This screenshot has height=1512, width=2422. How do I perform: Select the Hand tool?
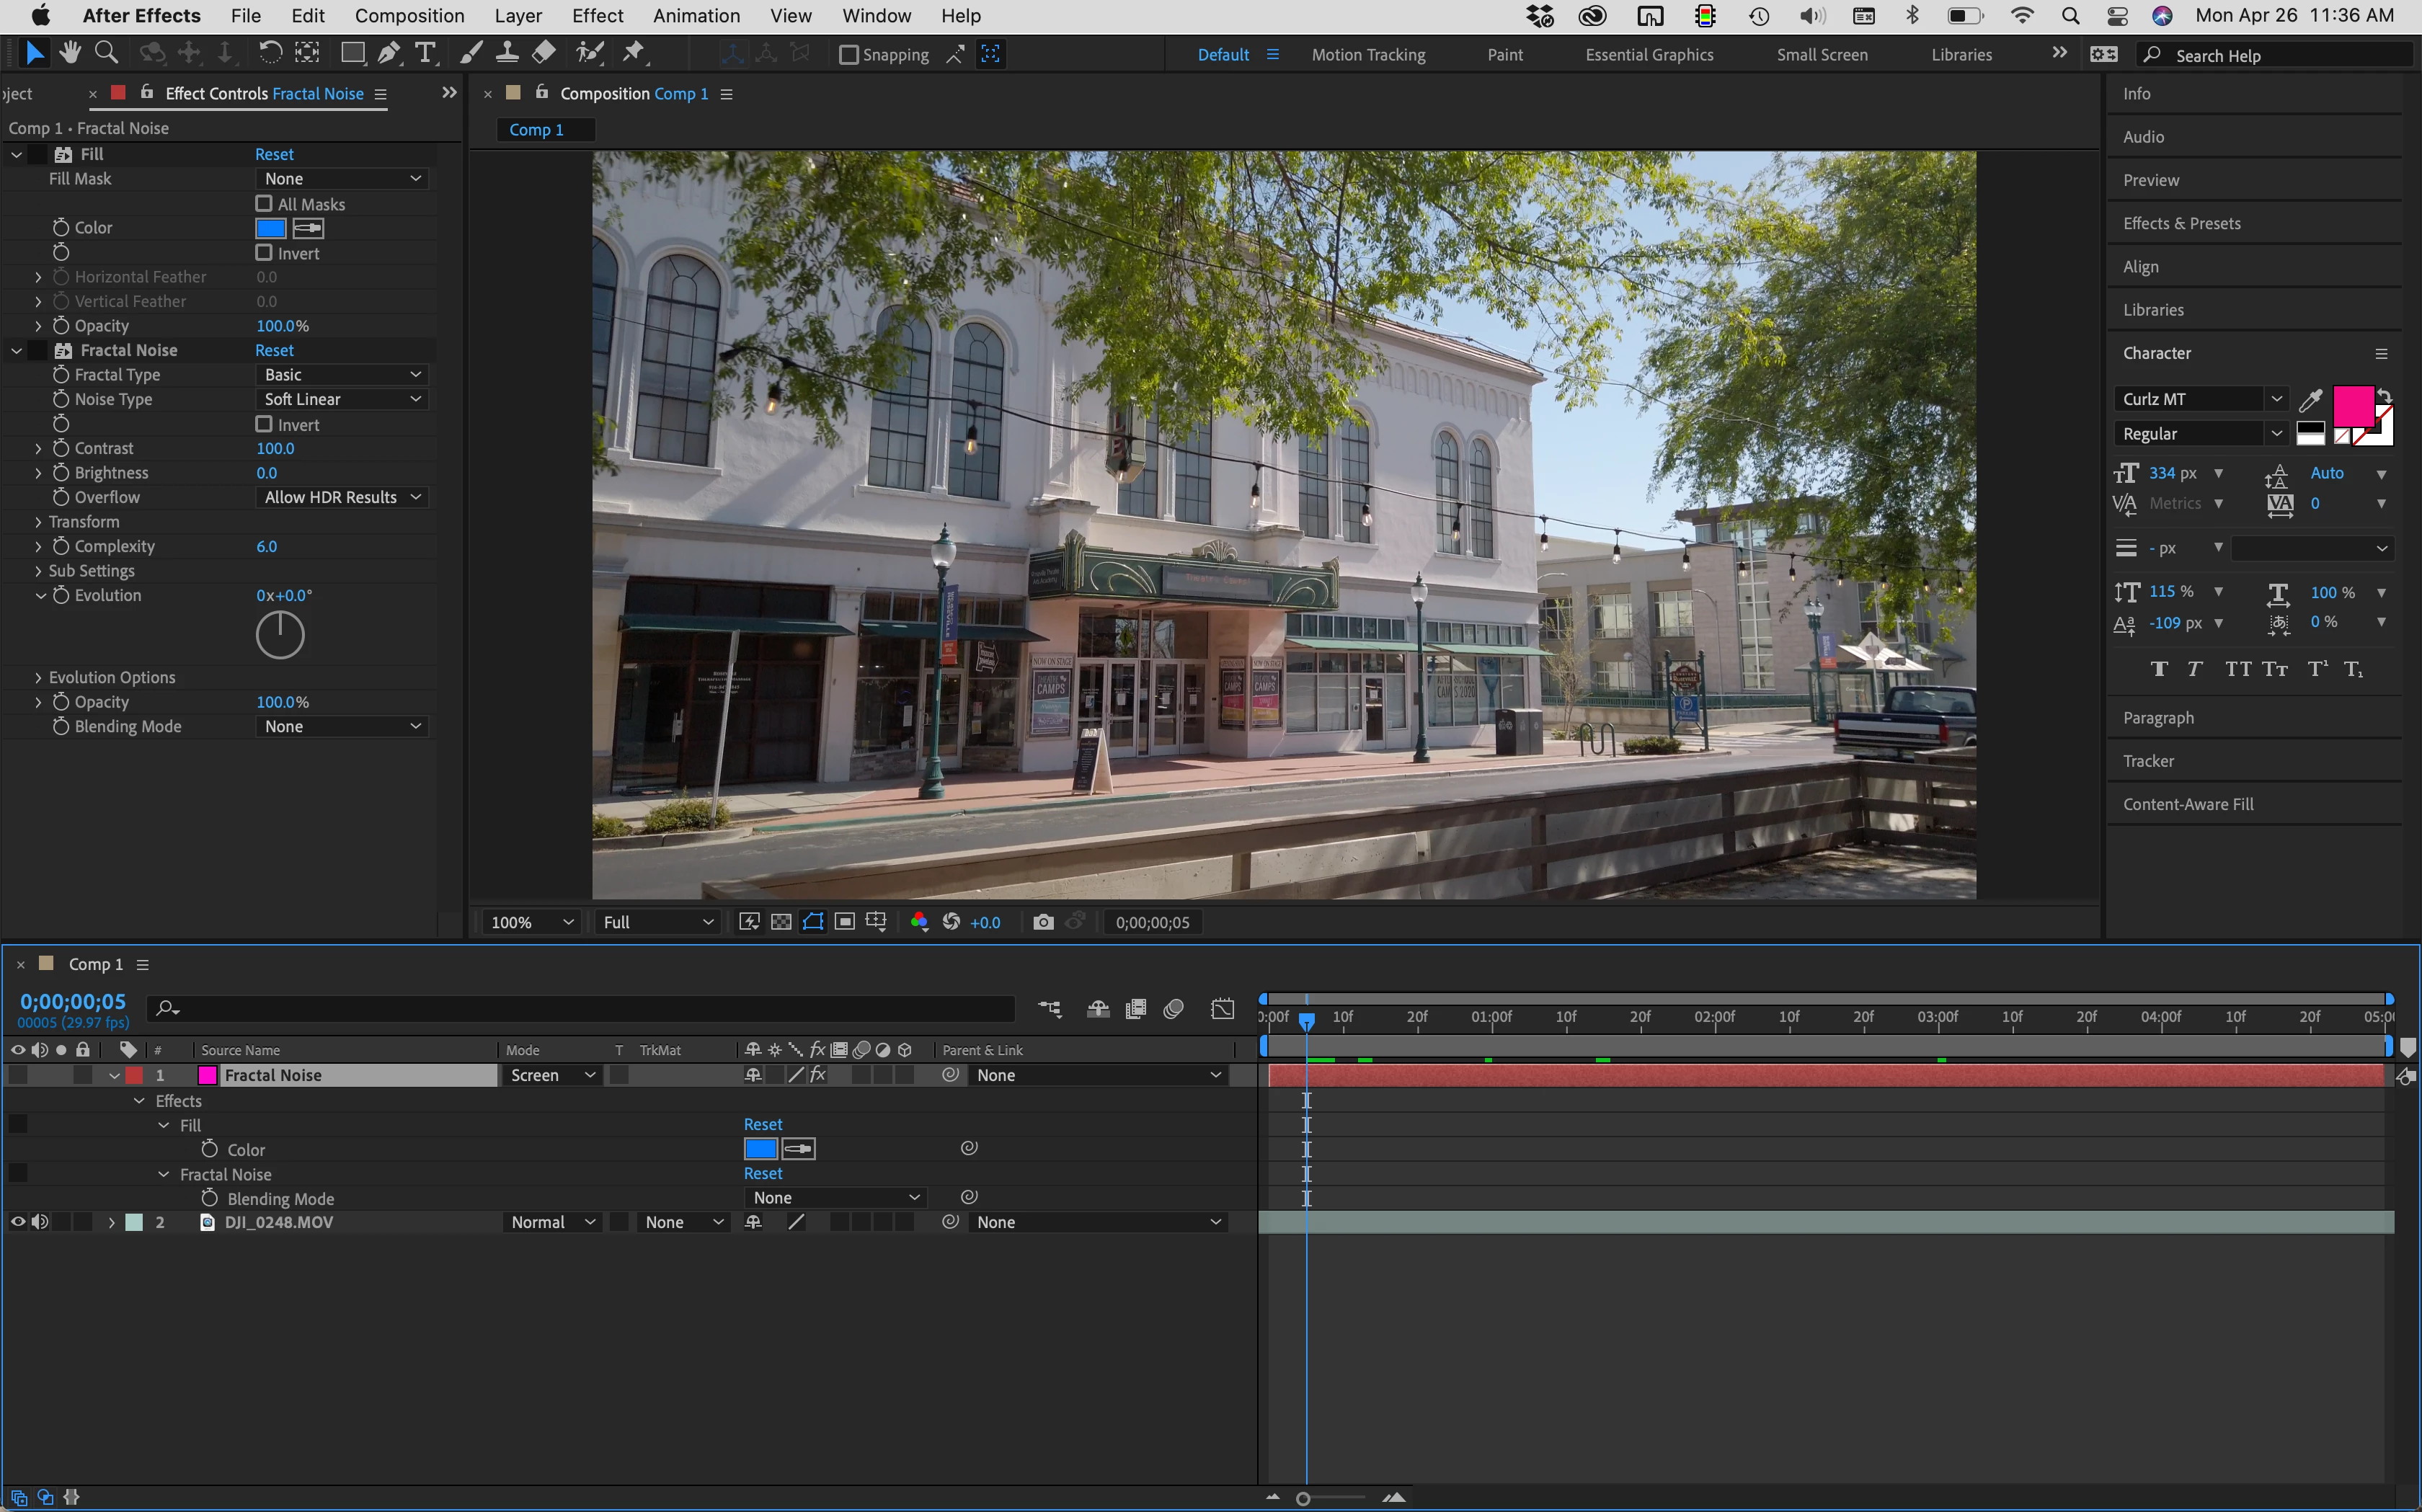tap(69, 53)
